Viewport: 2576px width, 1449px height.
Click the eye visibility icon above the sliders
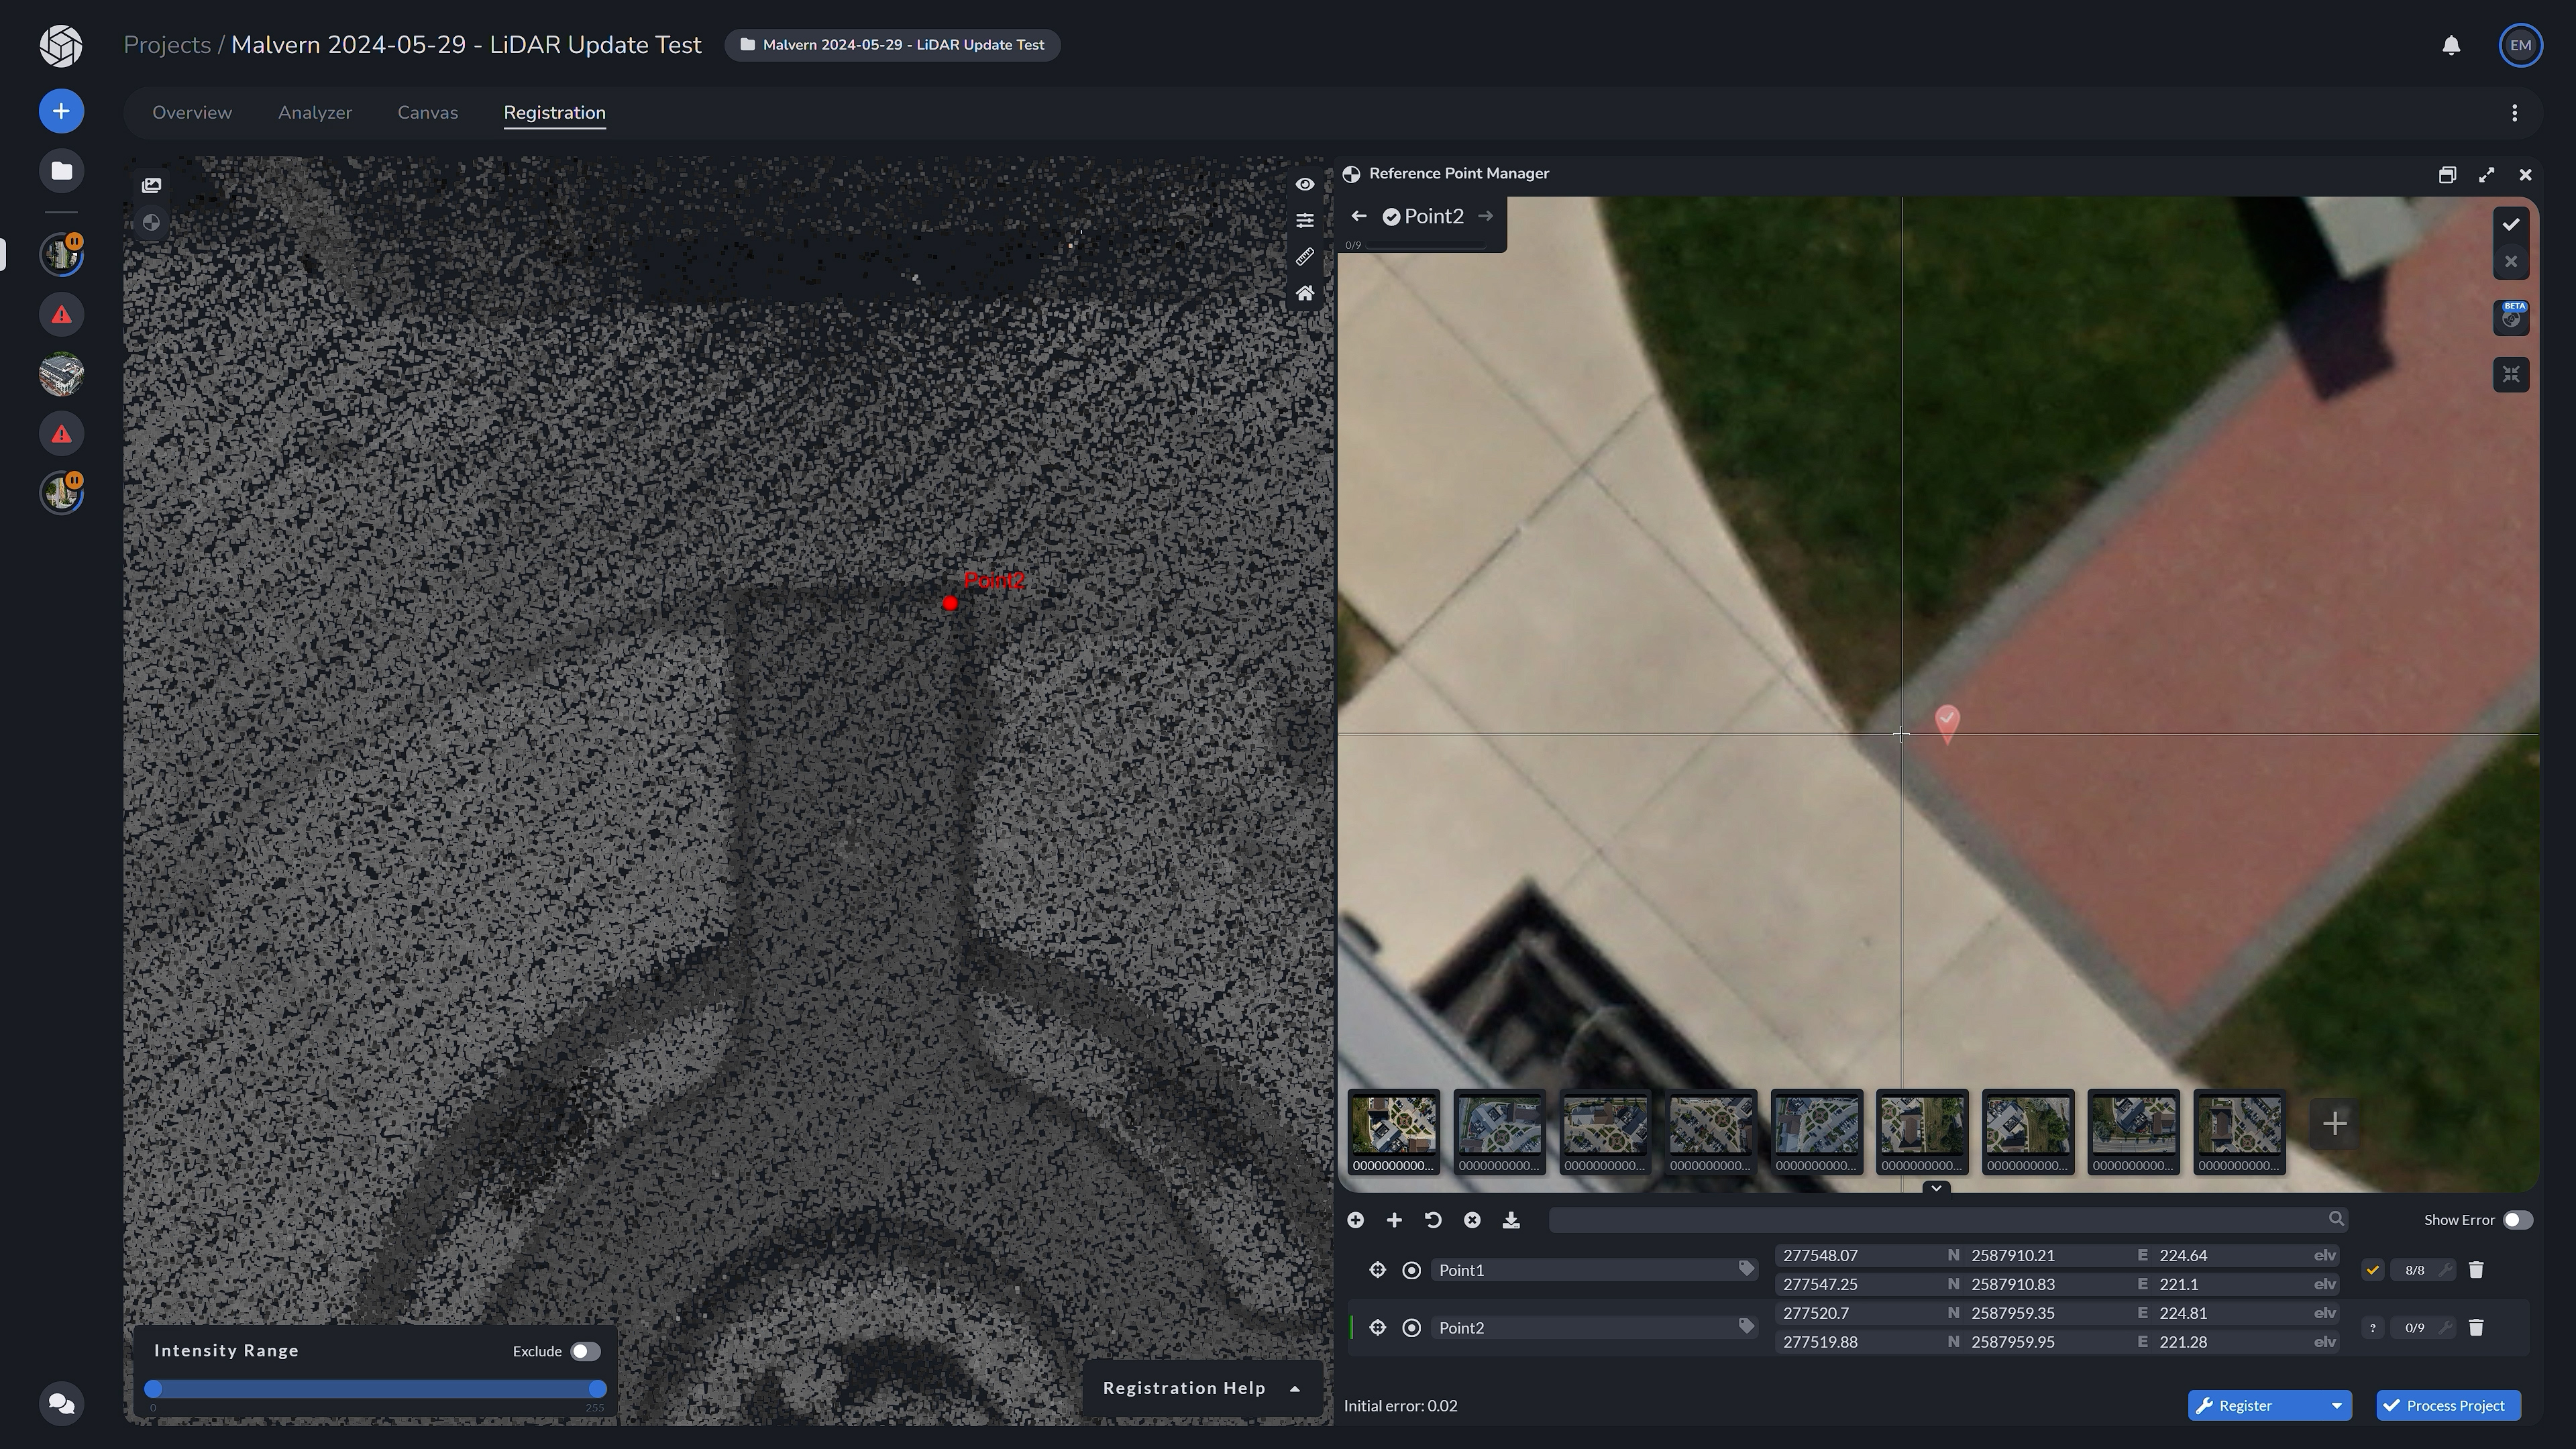coord(1305,184)
